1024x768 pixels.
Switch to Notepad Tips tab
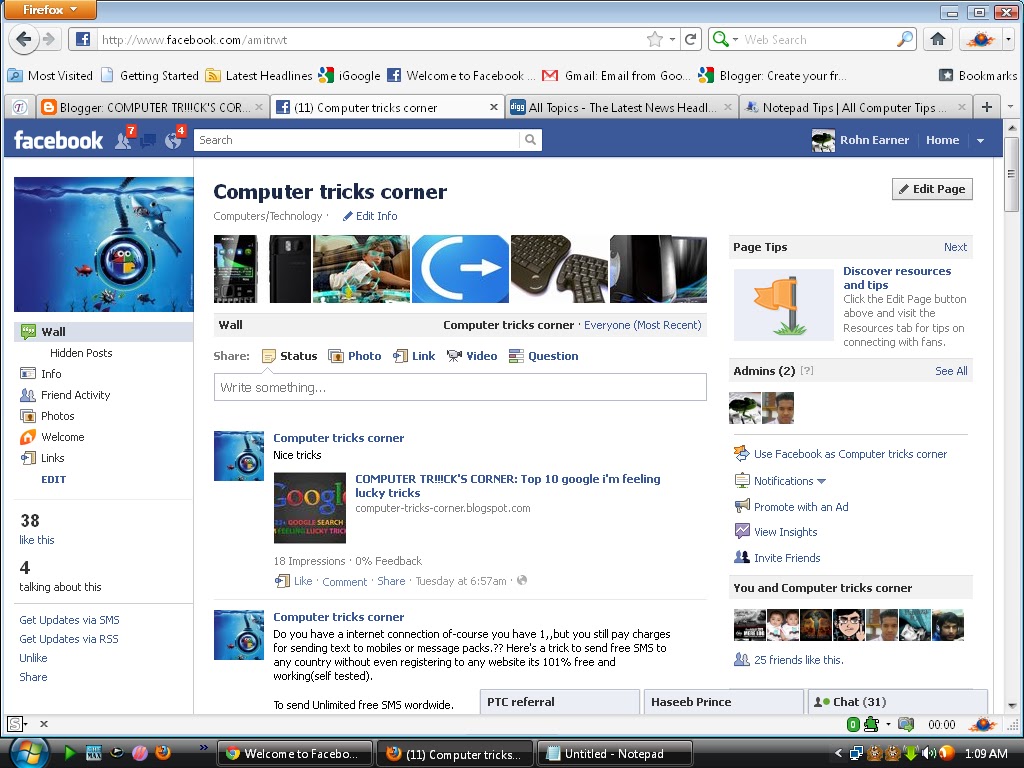tap(856, 107)
